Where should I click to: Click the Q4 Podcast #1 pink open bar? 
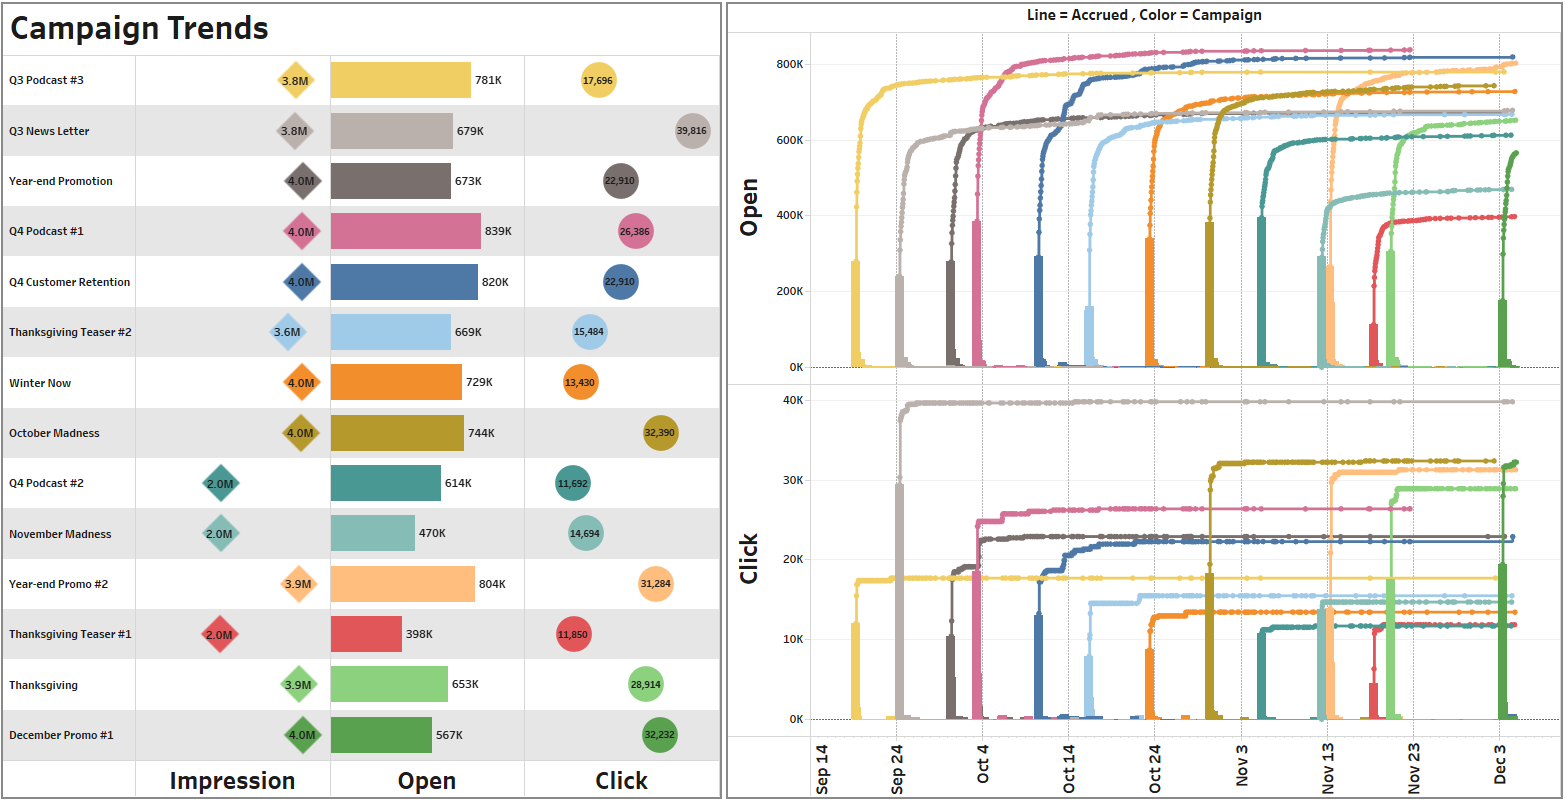click(405, 231)
